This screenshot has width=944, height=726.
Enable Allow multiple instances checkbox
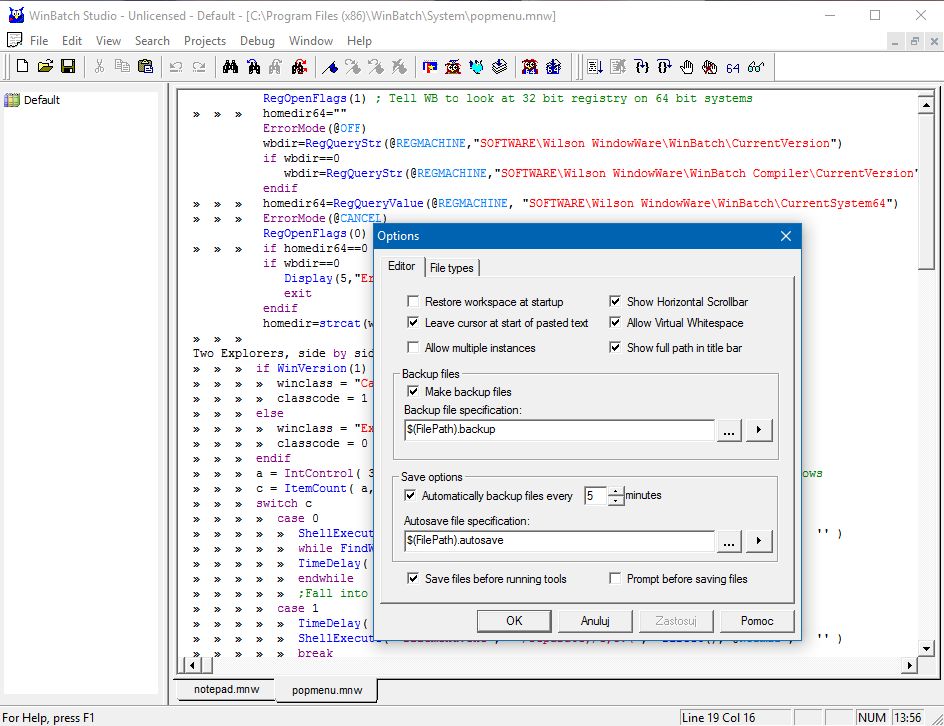point(413,347)
